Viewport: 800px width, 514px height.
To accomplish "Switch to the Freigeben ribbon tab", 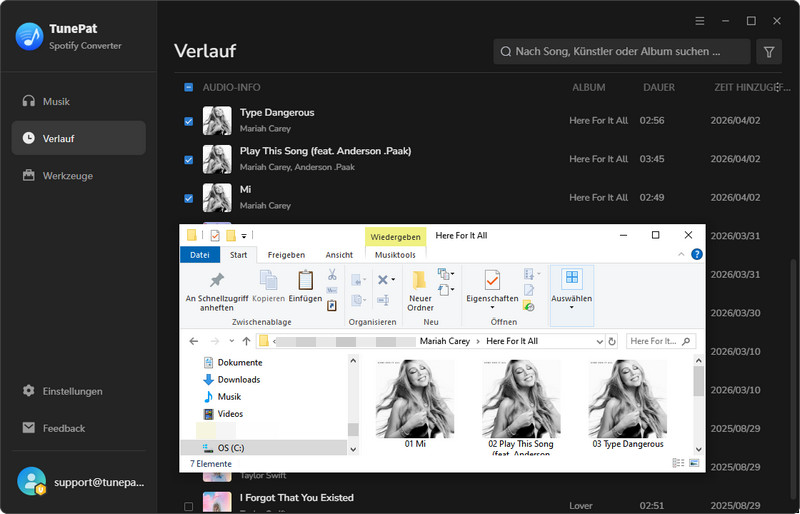I will click(286, 255).
